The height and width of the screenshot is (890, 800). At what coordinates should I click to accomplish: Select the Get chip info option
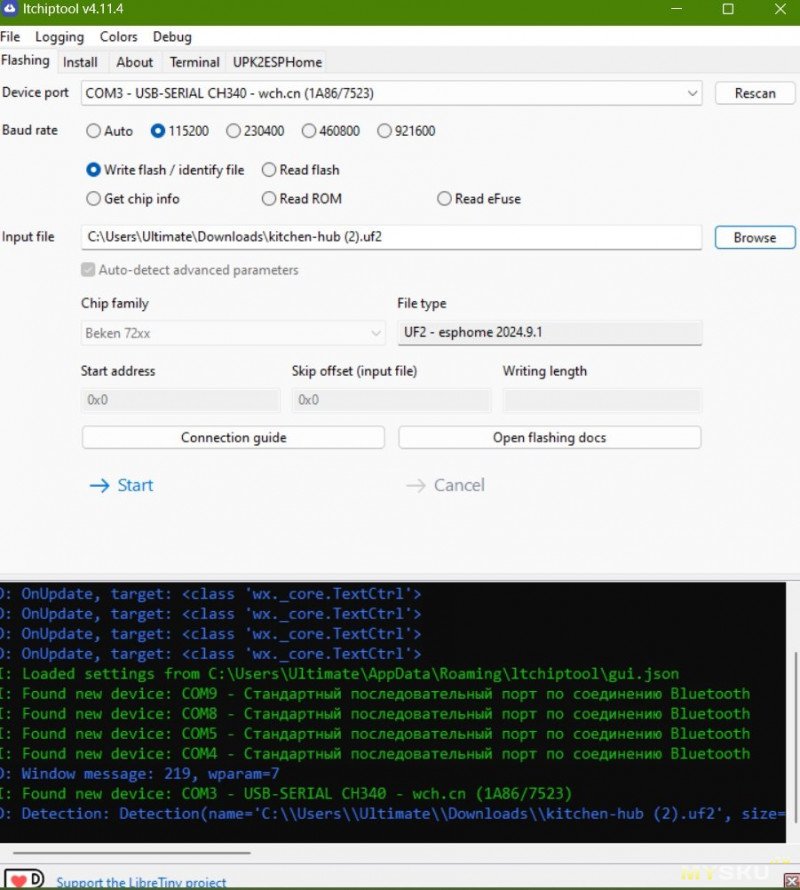coord(94,199)
